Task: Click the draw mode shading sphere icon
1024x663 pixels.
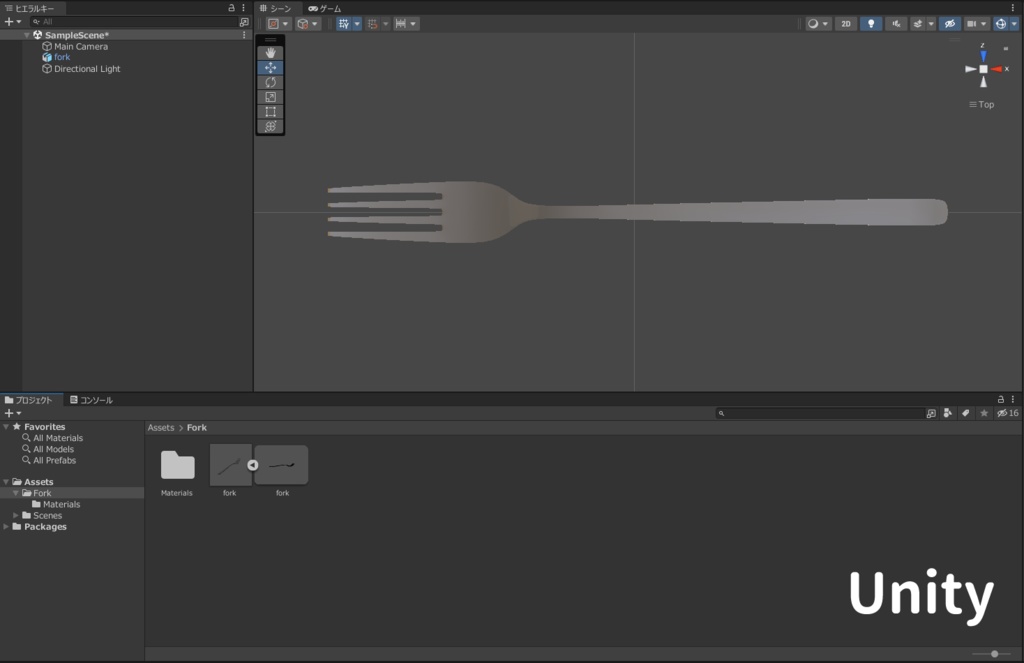Action: (x=813, y=24)
